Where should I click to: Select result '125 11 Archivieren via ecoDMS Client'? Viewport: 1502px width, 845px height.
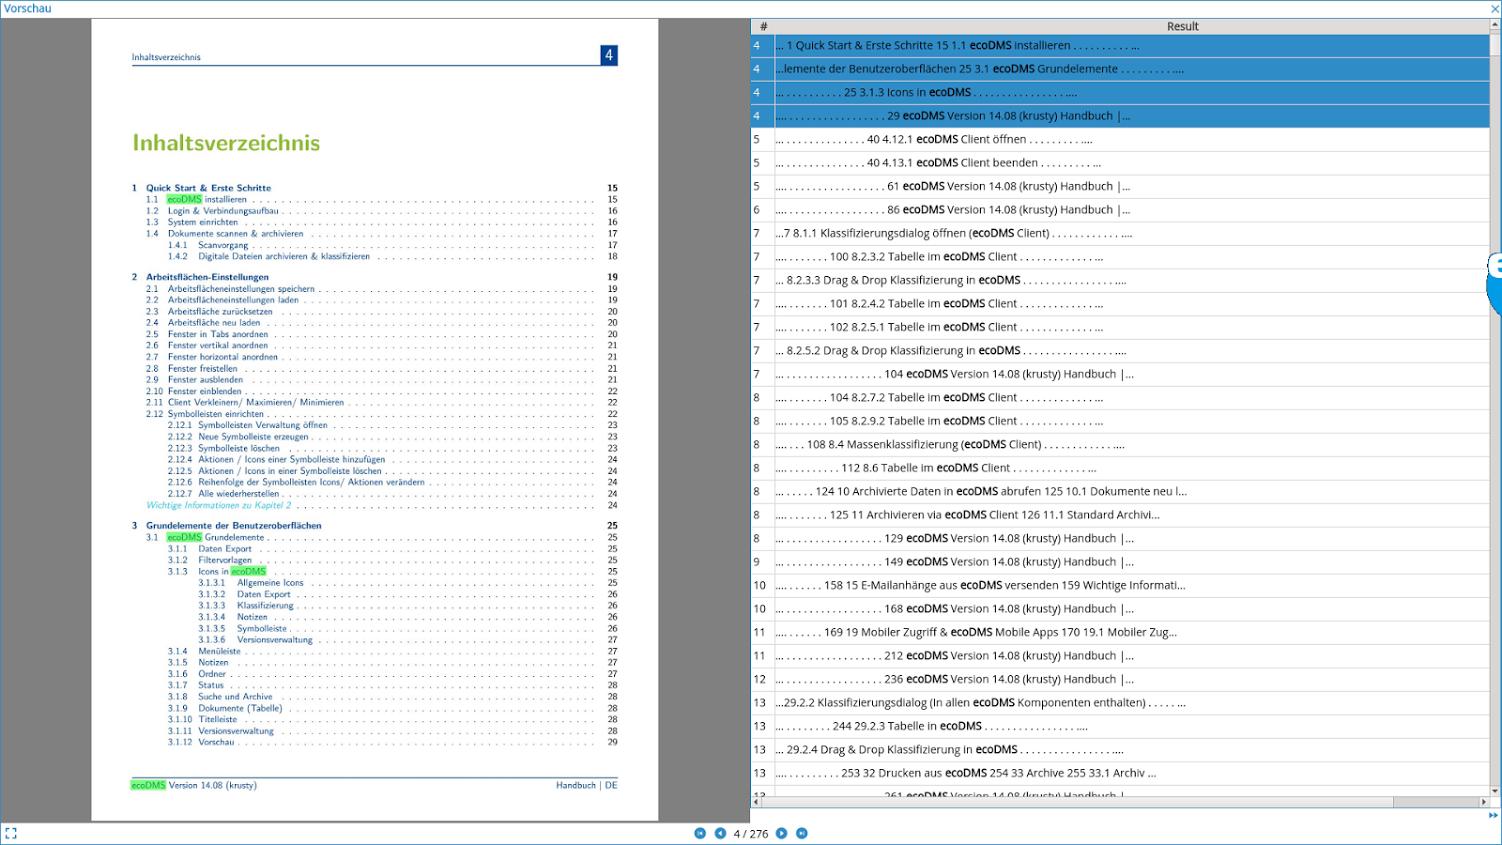coord(1120,515)
